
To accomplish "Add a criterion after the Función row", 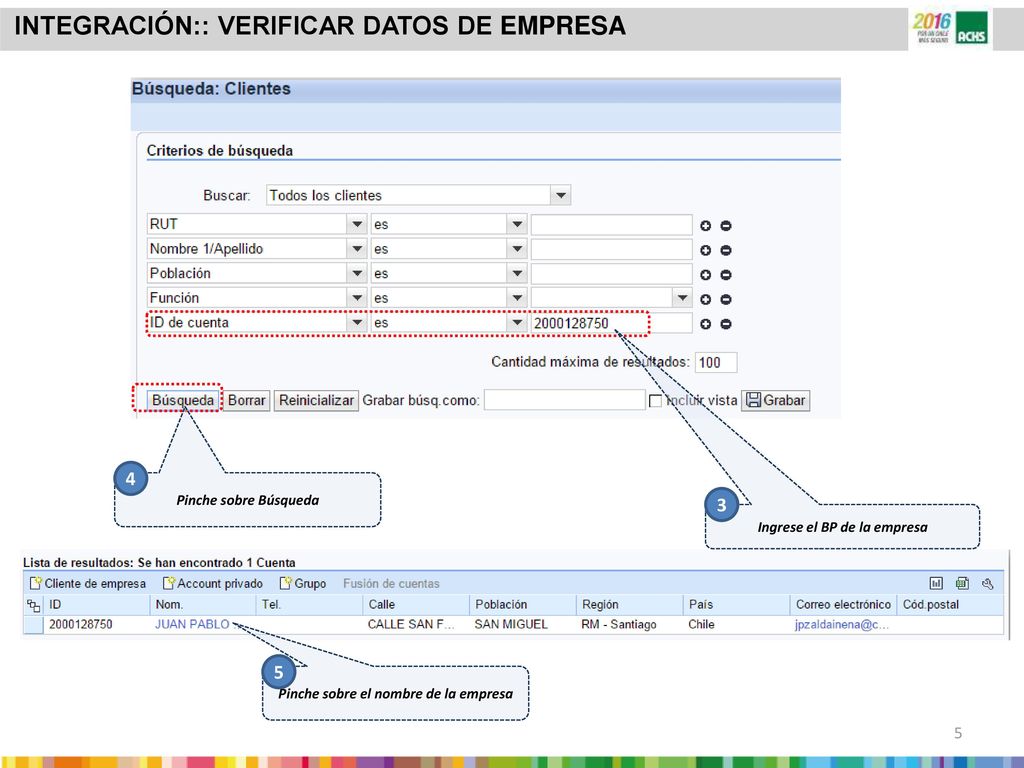I will [x=705, y=299].
